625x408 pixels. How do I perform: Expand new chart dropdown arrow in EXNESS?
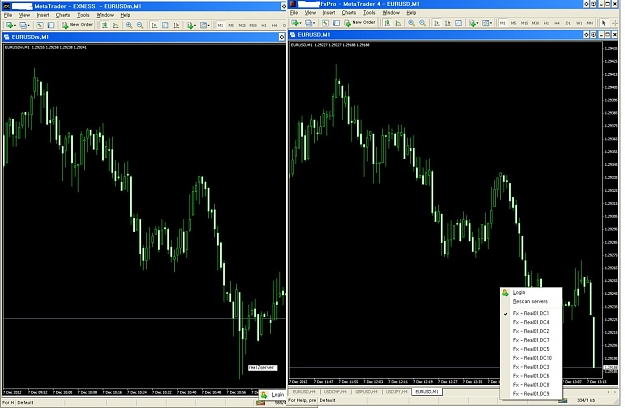coord(15,26)
